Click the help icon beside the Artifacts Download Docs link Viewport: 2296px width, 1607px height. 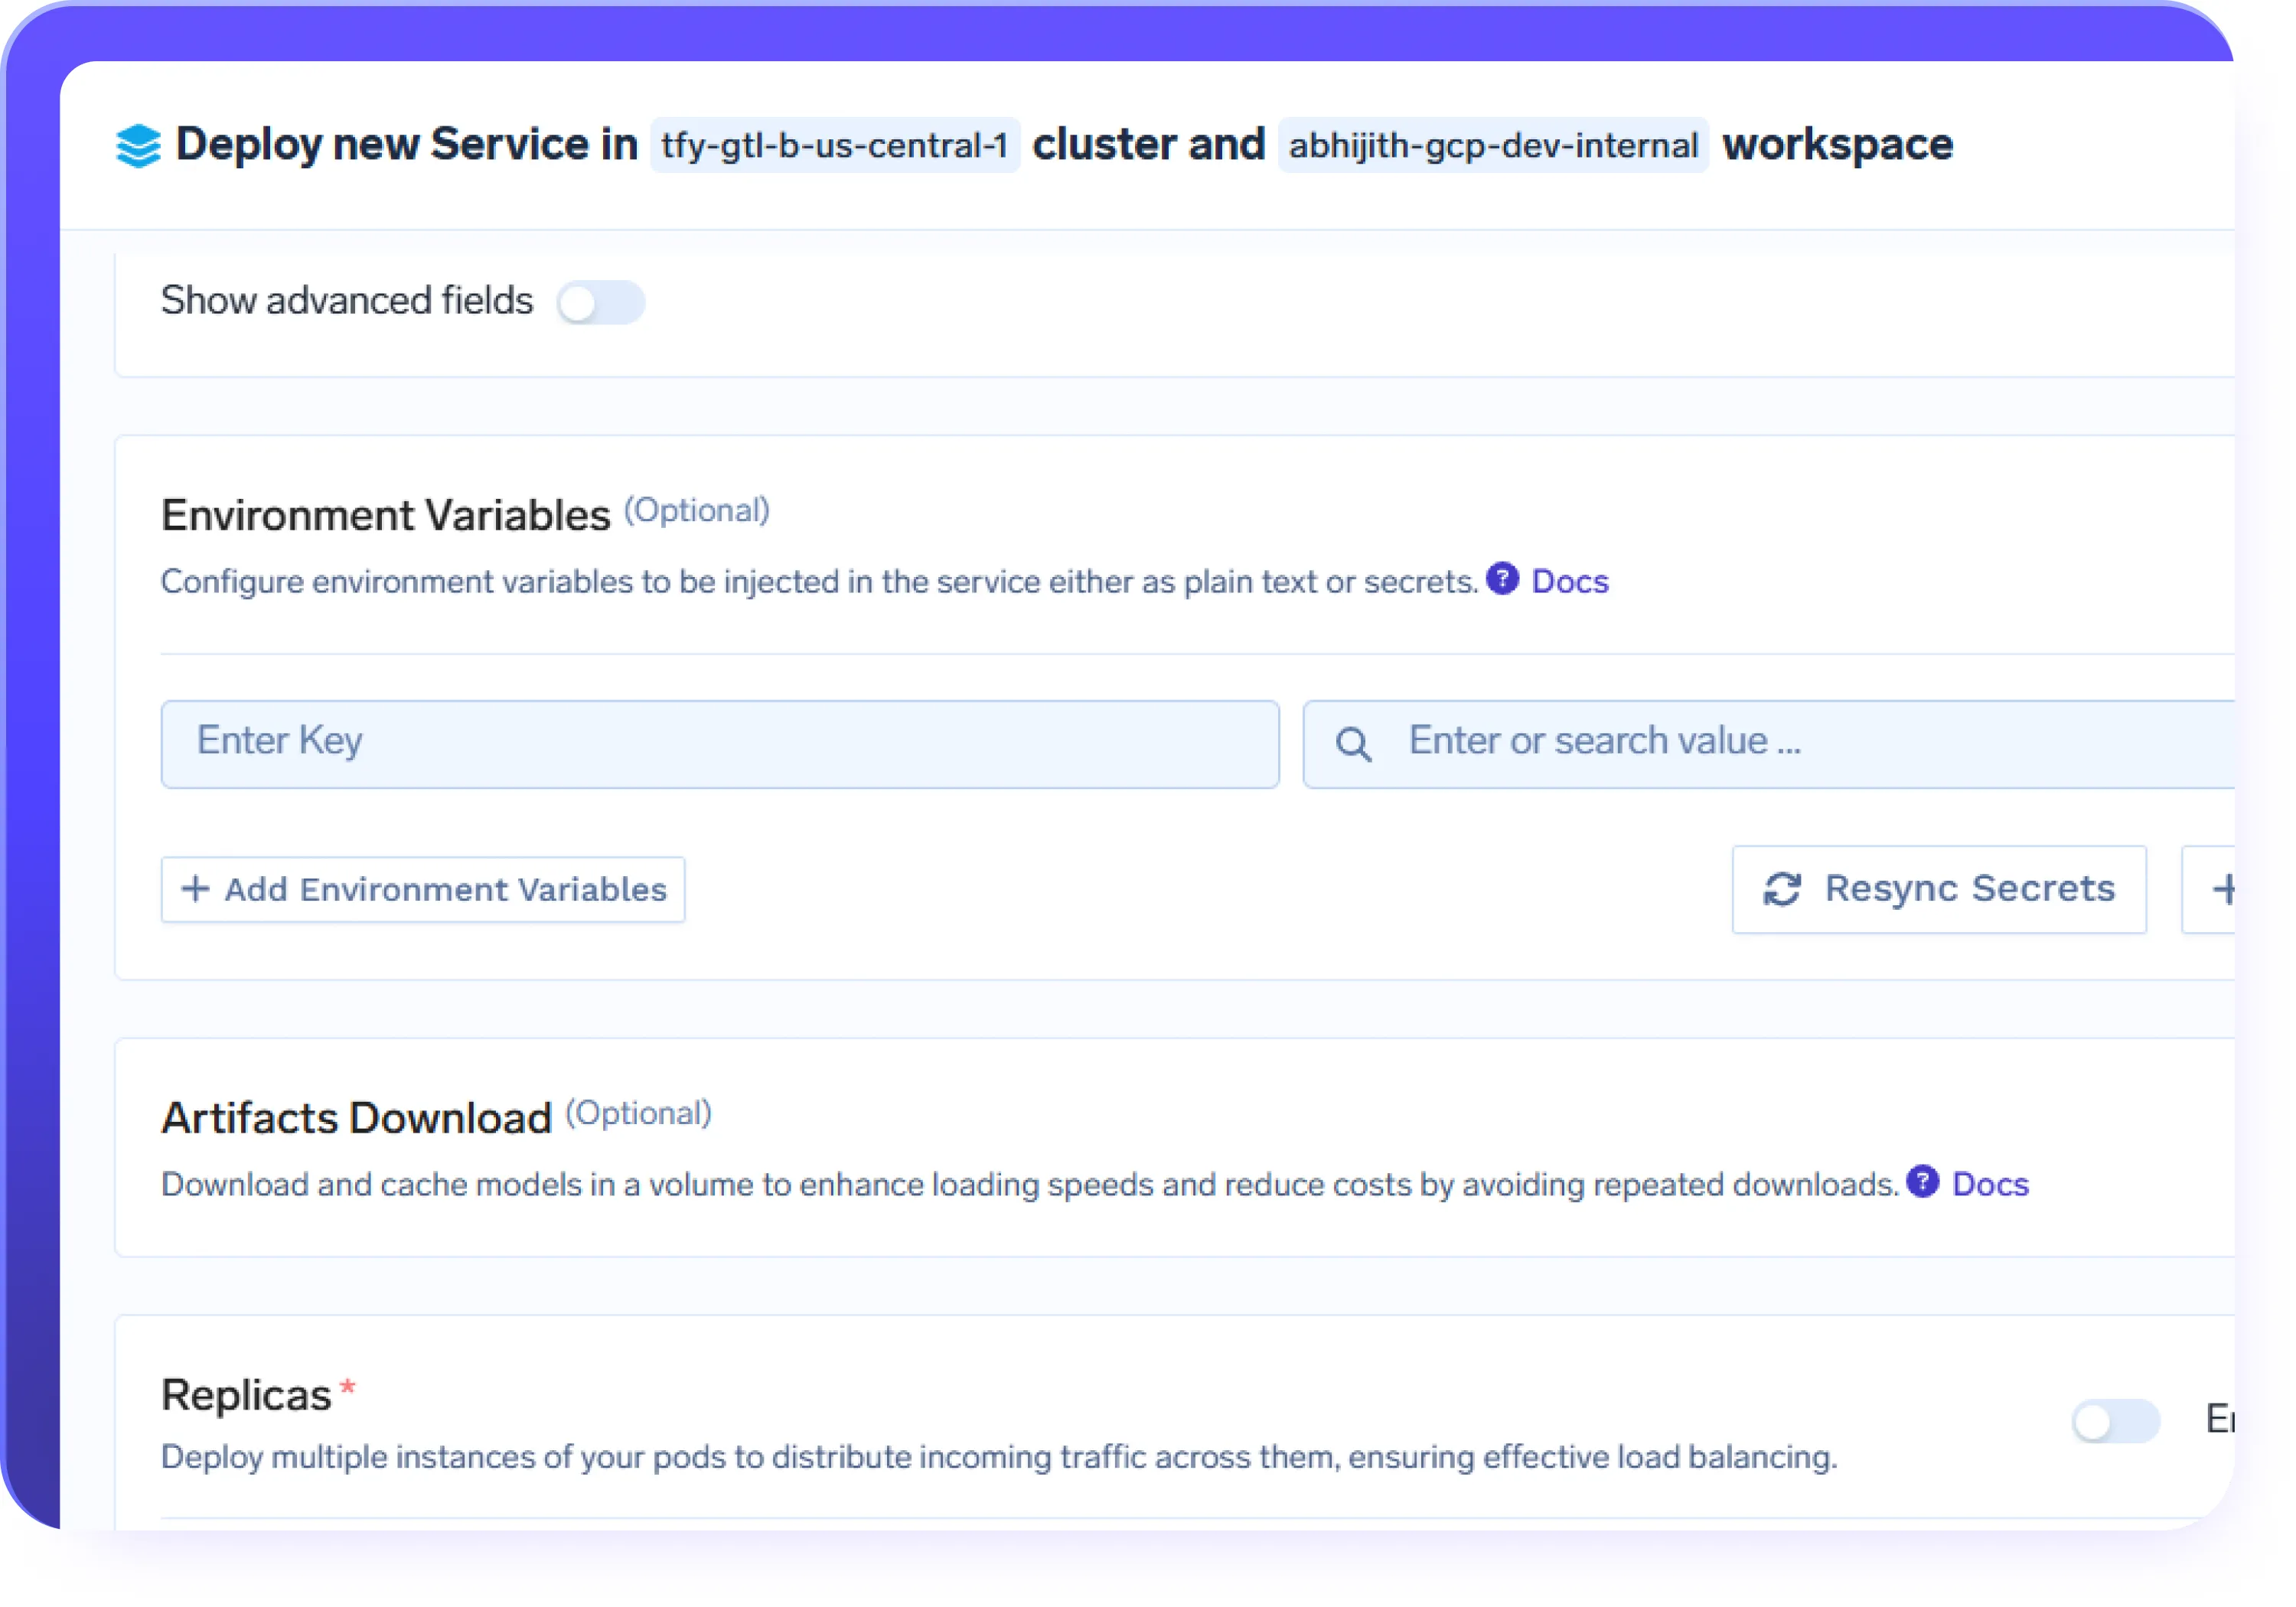(1923, 1183)
